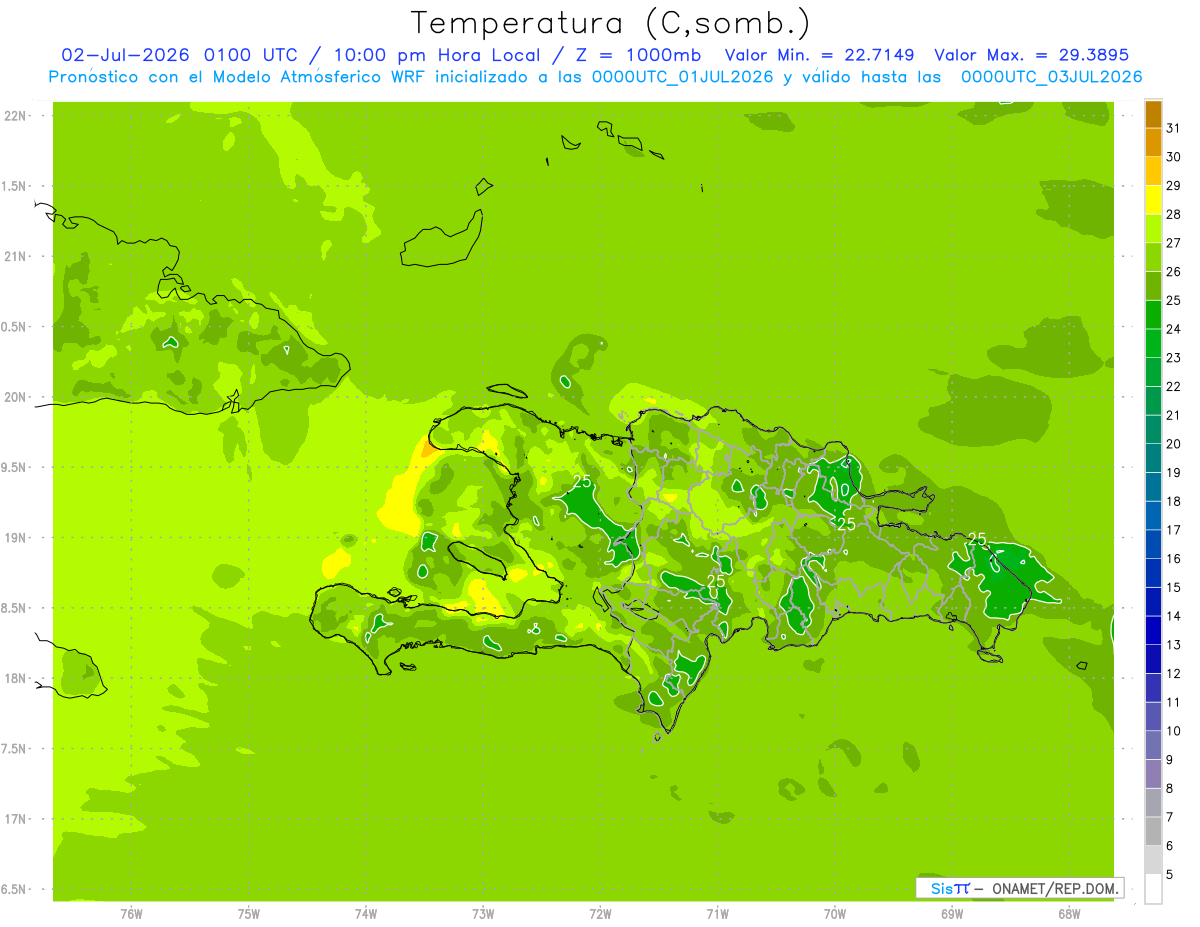Click the color bar label 15
Viewport: 1200px width, 927px height.
coord(1173,588)
